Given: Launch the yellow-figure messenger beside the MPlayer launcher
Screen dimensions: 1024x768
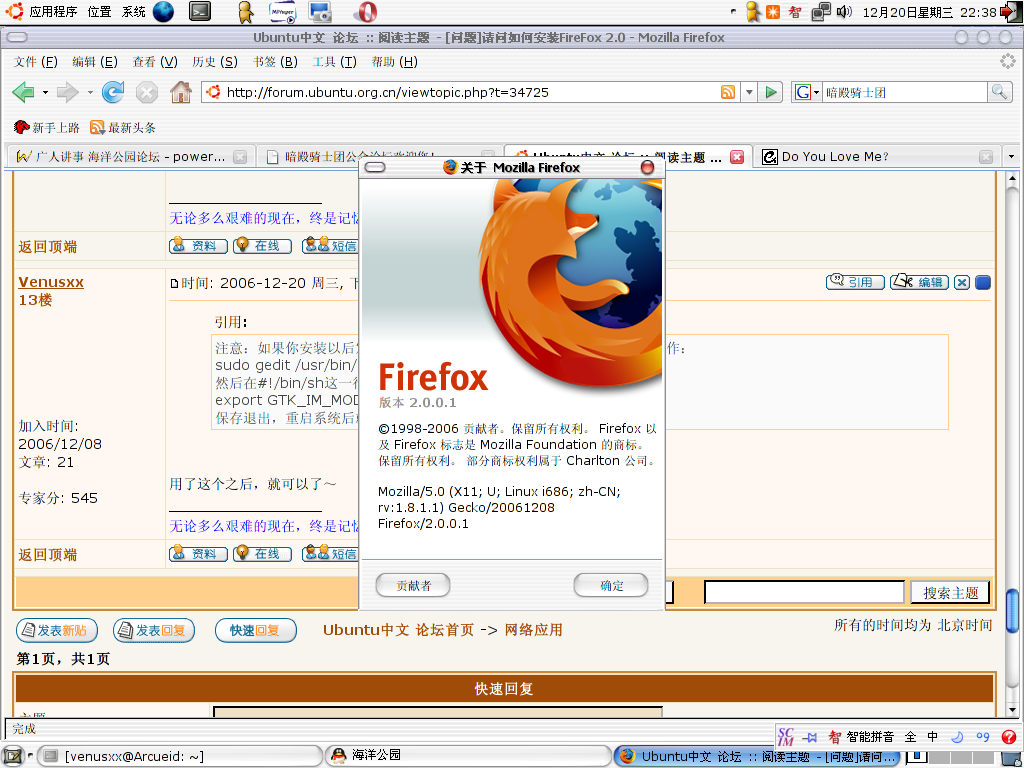Looking at the screenshot, I should pyautogui.click(x=246, y=12).
